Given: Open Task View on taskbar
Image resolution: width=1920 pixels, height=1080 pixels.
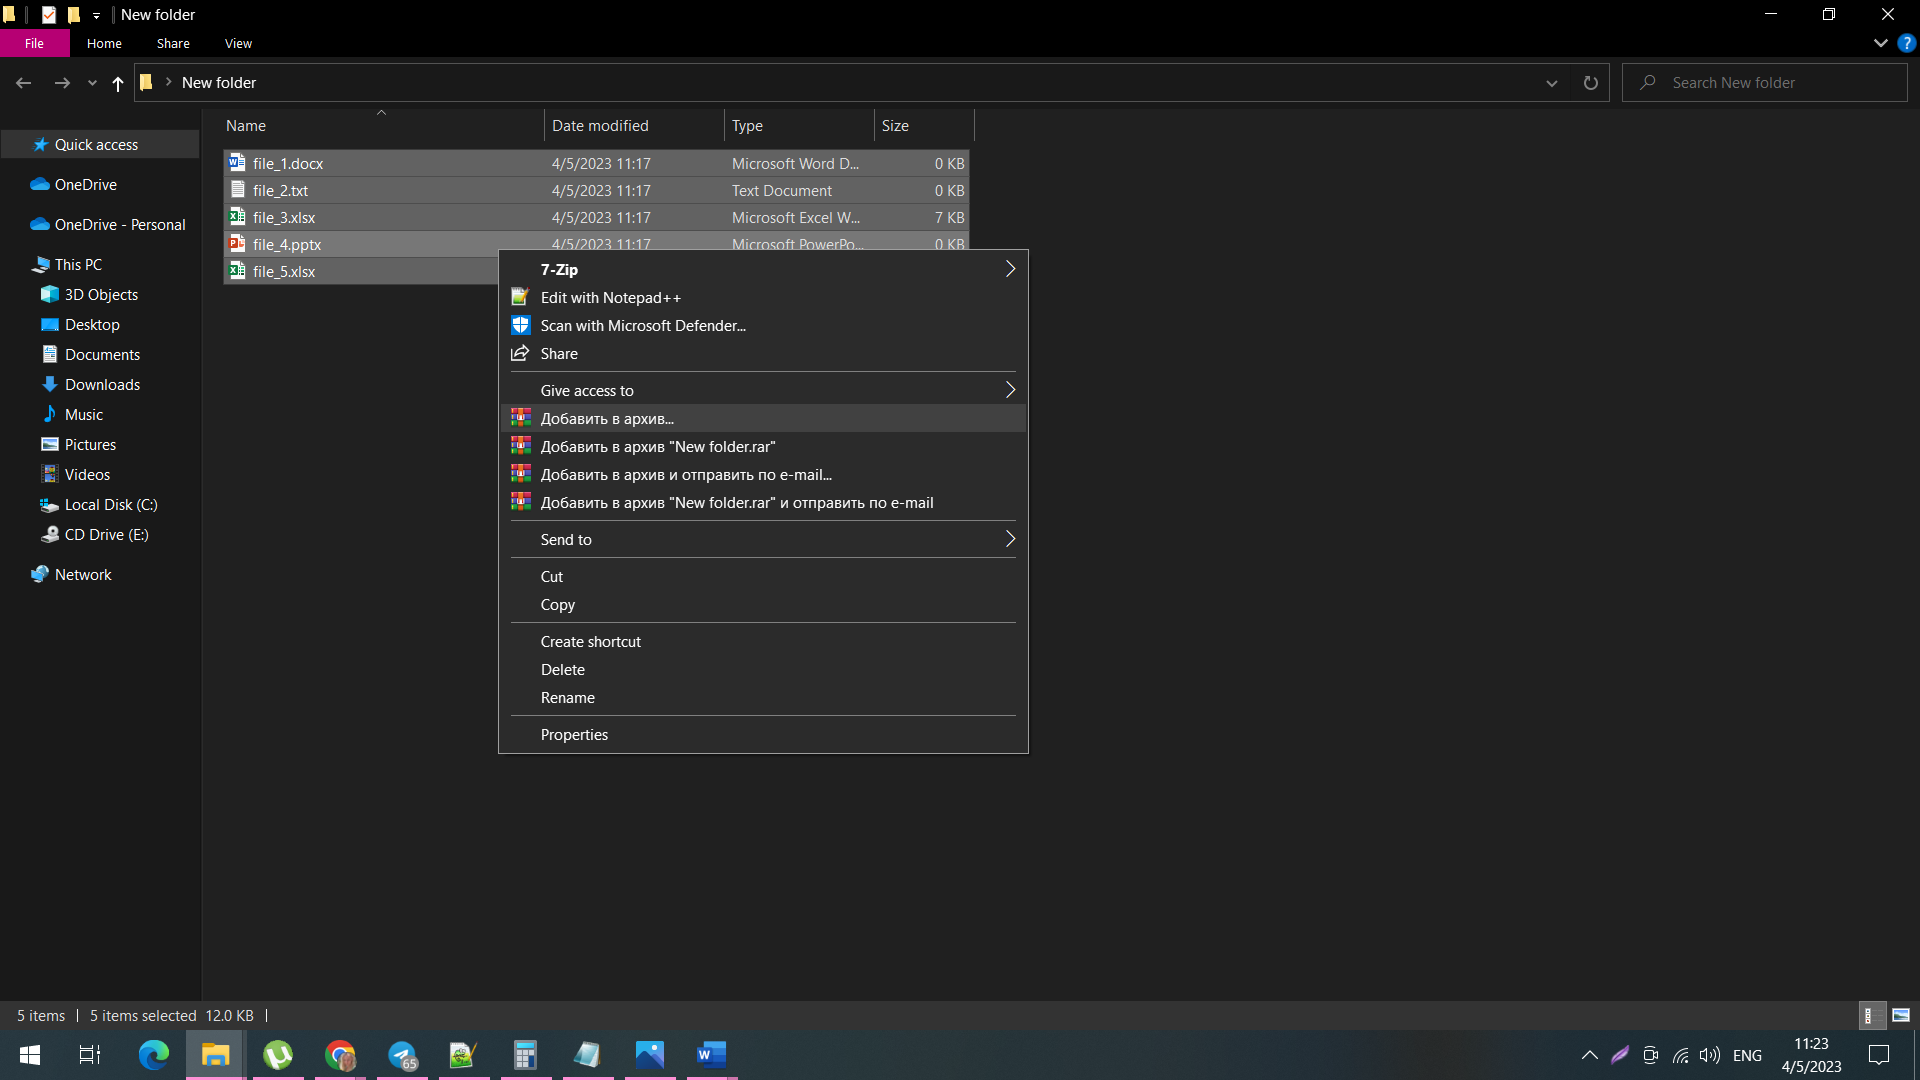Looking at the screenshot, I should (x=90, y=1055).
